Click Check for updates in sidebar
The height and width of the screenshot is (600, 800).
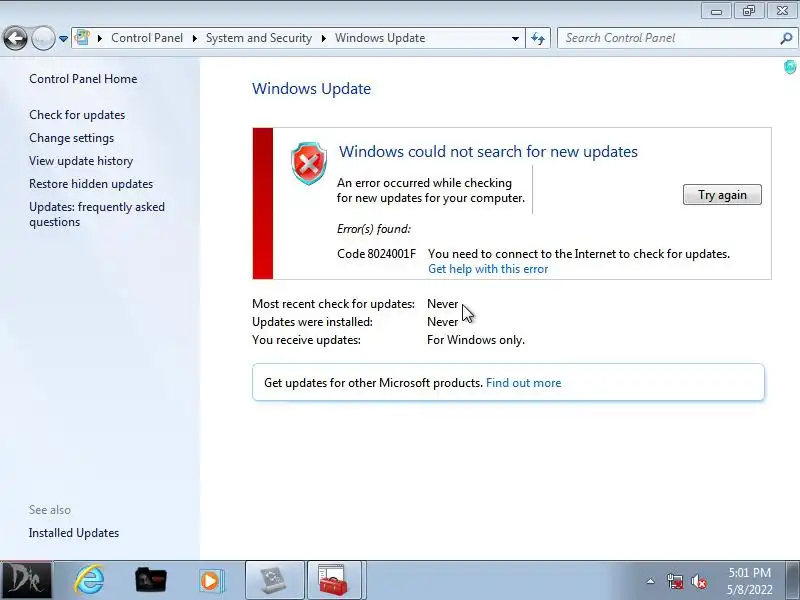[77, 115]
